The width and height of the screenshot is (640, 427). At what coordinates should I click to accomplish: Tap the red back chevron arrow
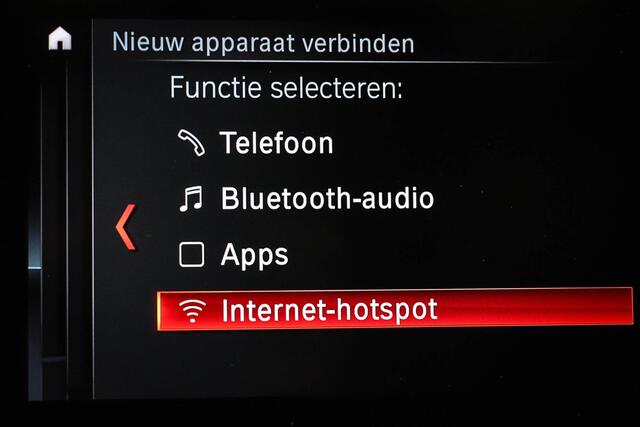126,227
